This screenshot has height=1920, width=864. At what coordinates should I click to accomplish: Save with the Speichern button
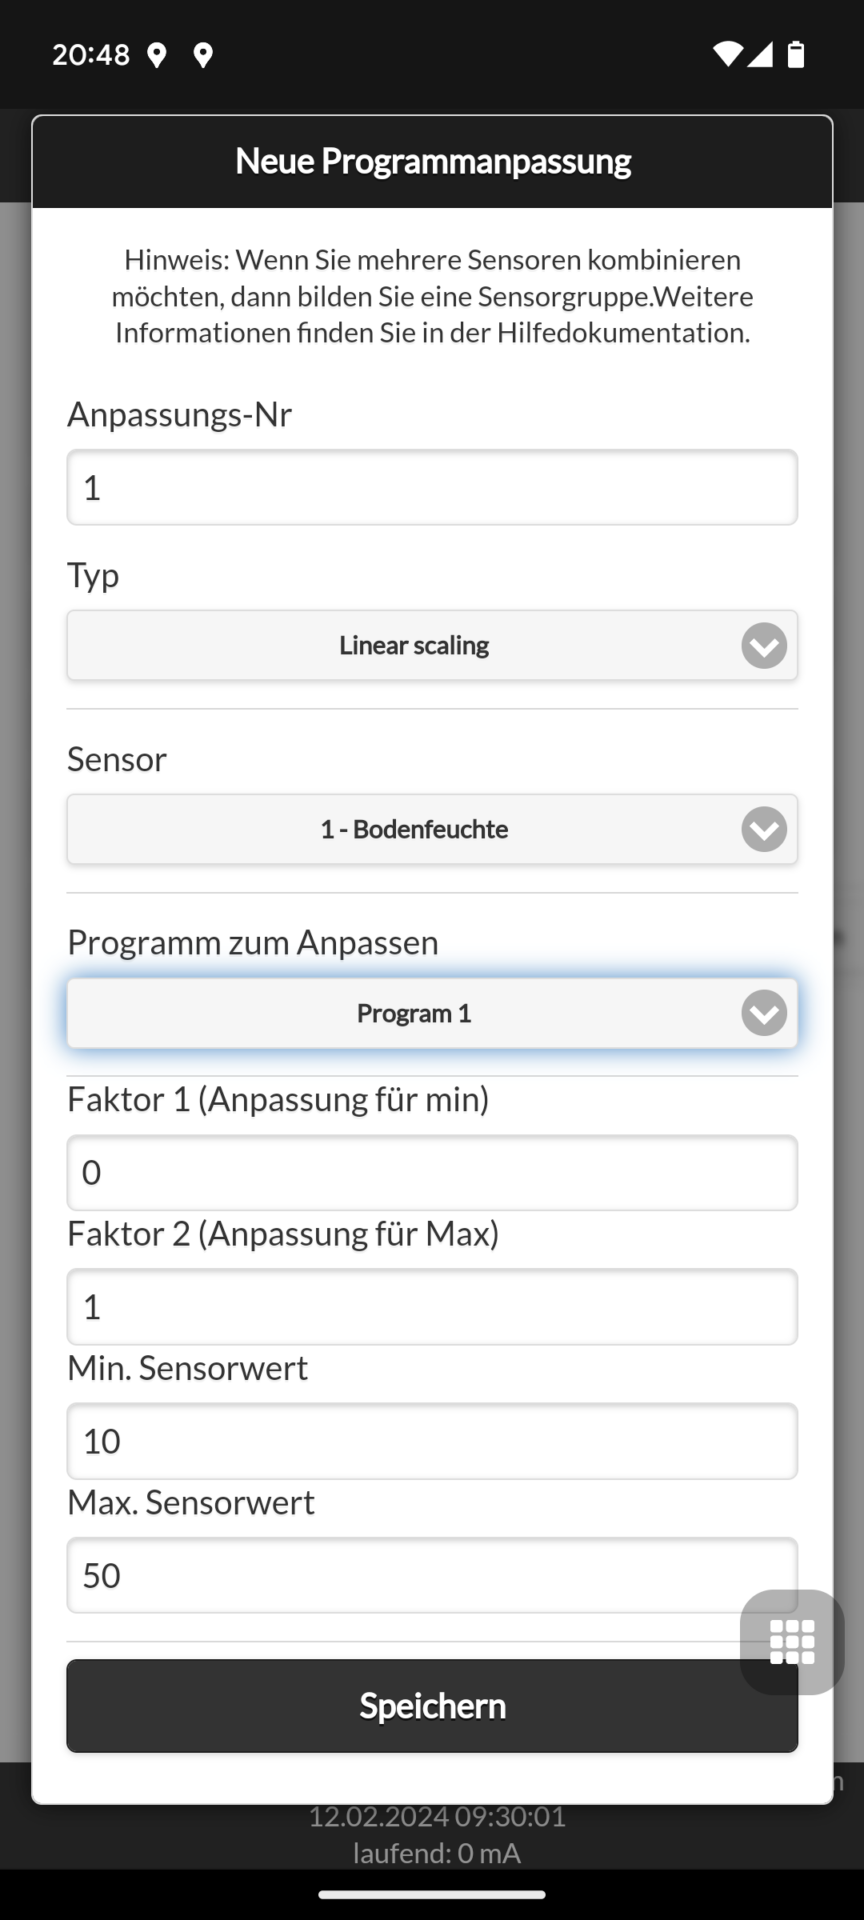432,1706
